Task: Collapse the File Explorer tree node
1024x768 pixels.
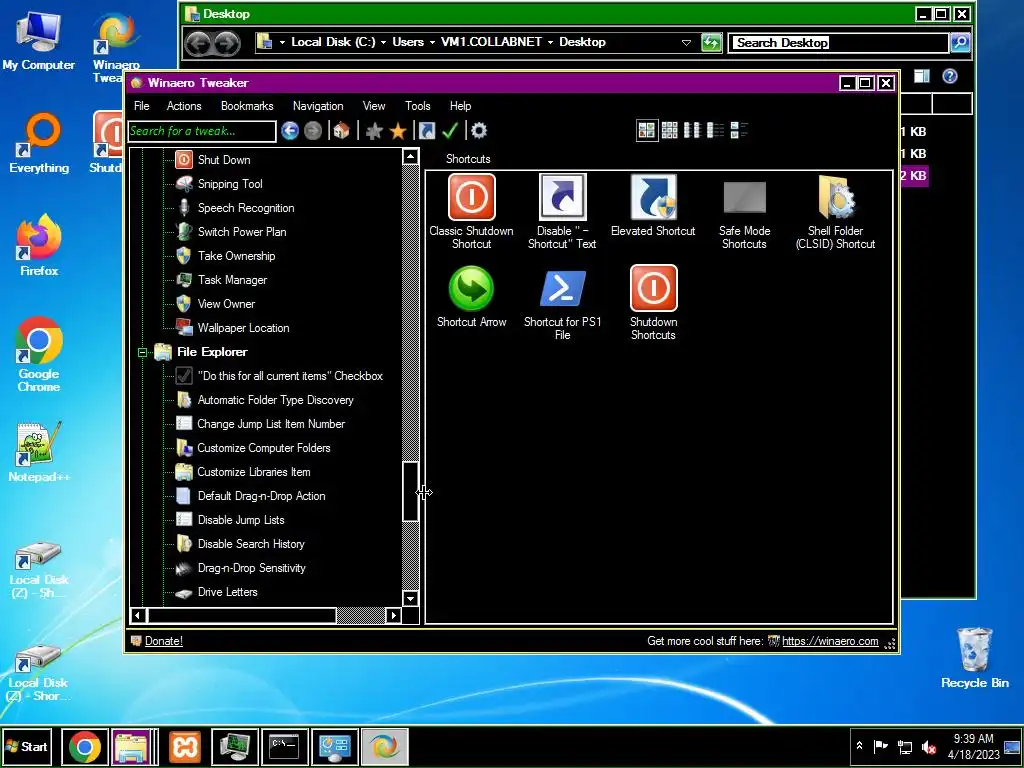Action: [x=143, y=353]
